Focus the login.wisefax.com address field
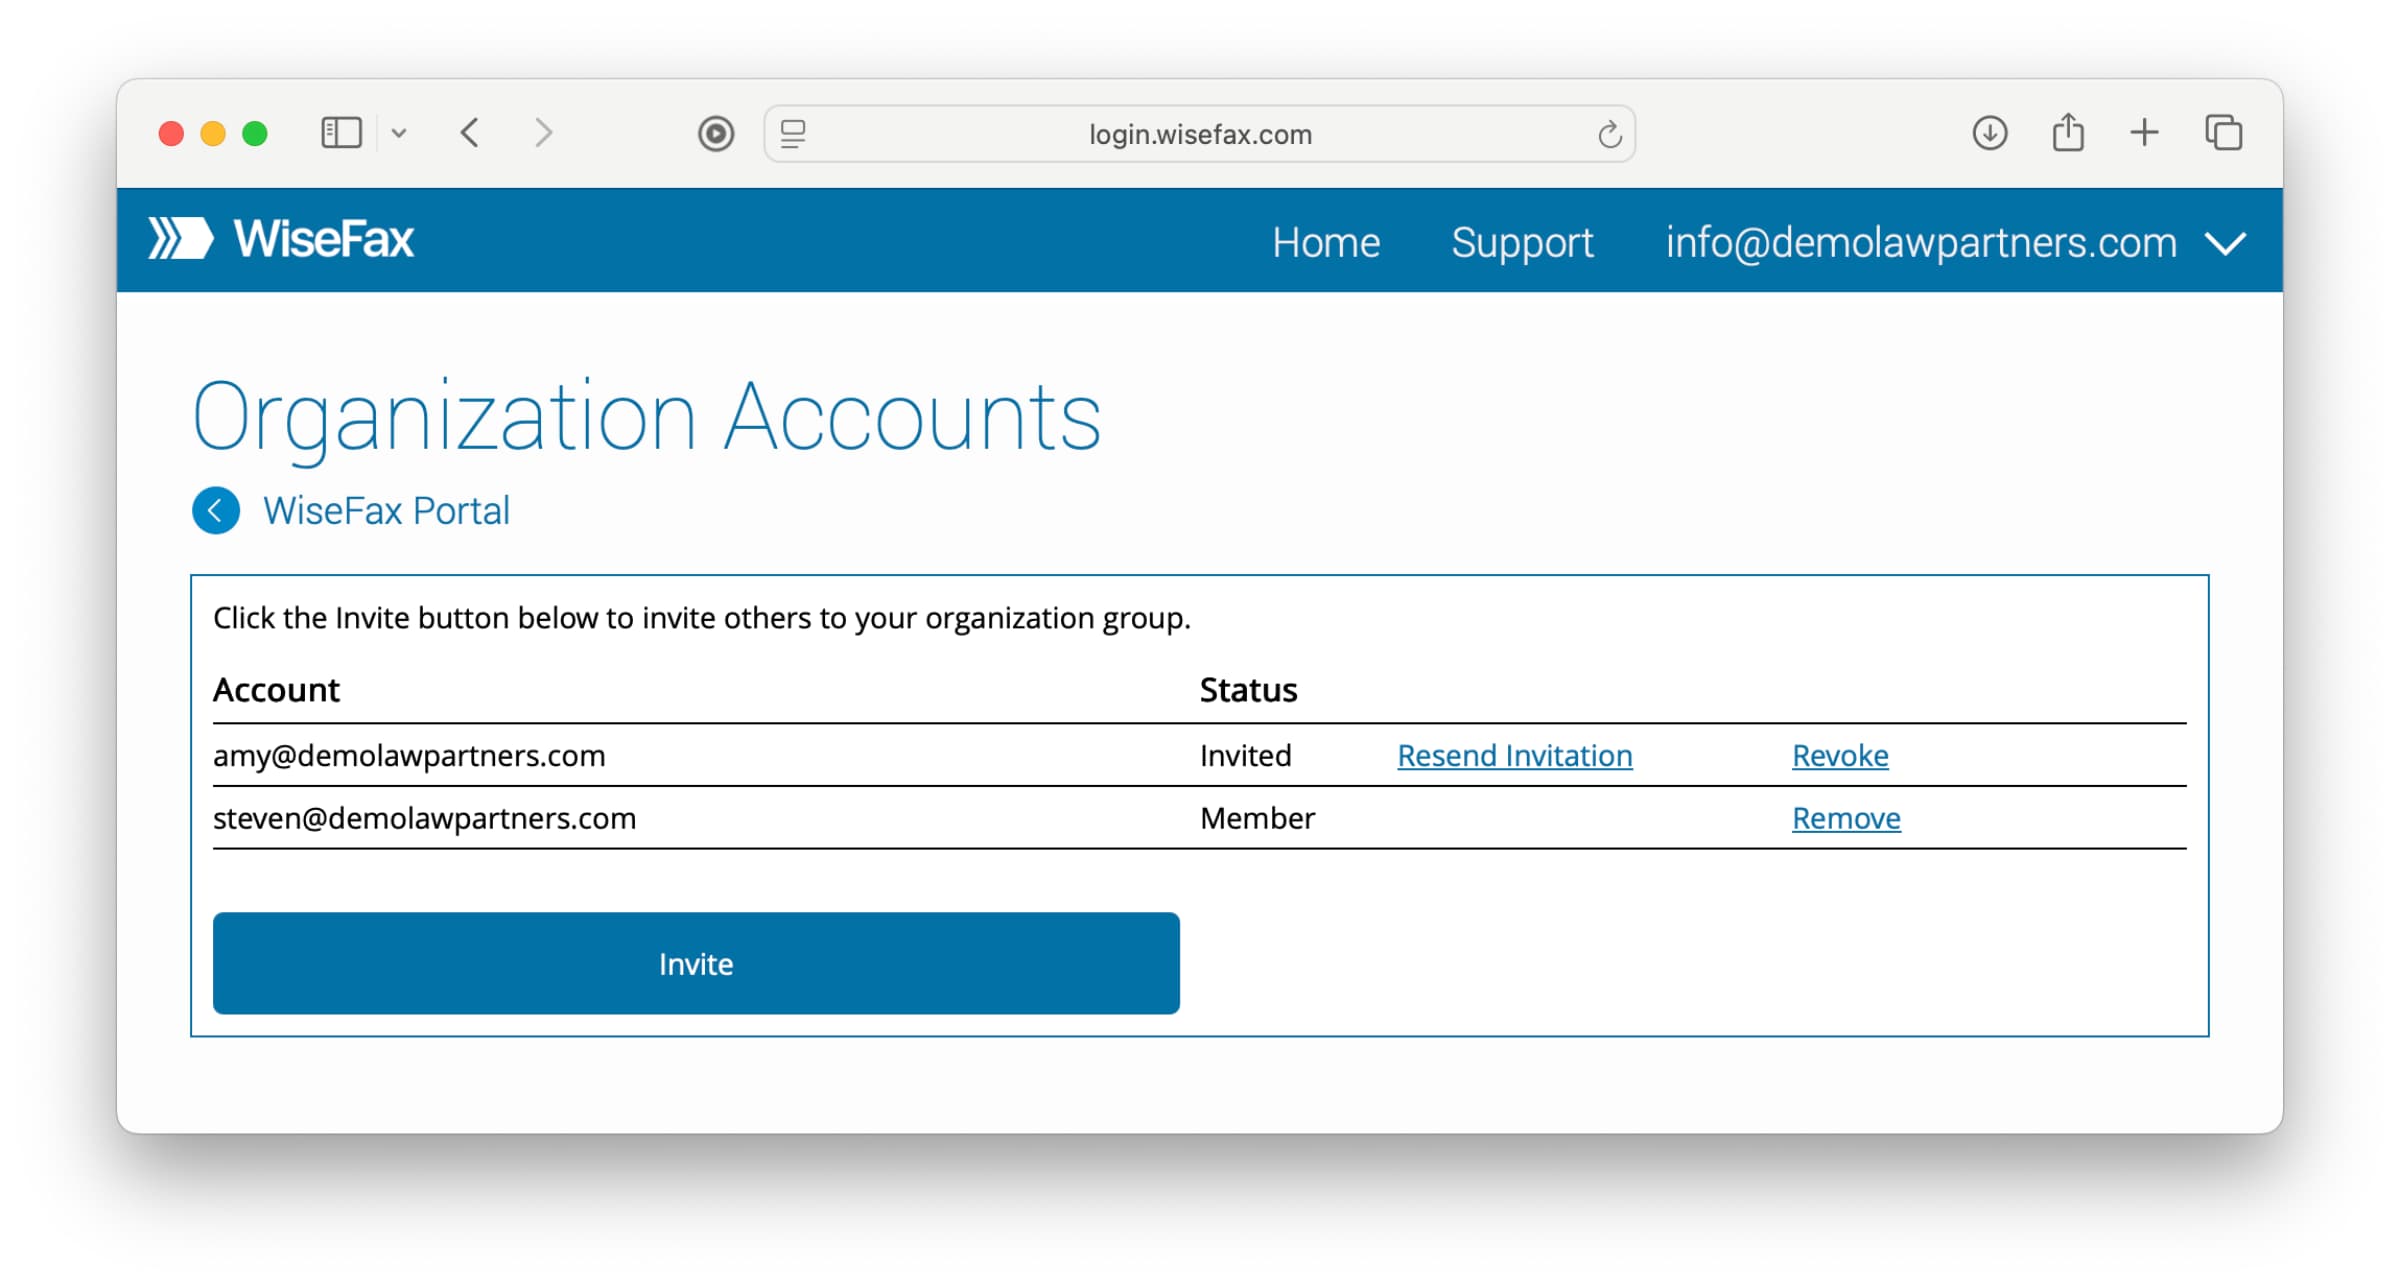This screenshot has width=2400, height=1288. coord(1200,134)
